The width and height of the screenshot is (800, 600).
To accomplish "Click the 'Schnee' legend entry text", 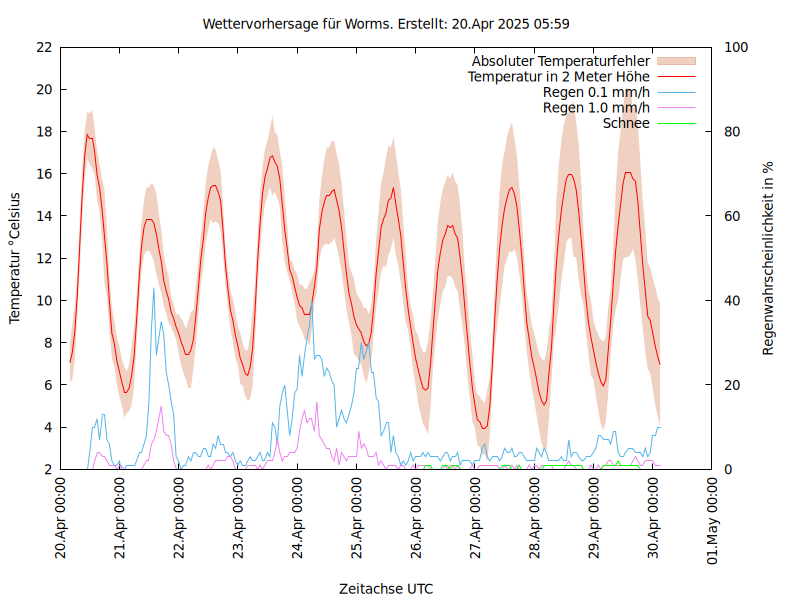I will coord(627,123).
